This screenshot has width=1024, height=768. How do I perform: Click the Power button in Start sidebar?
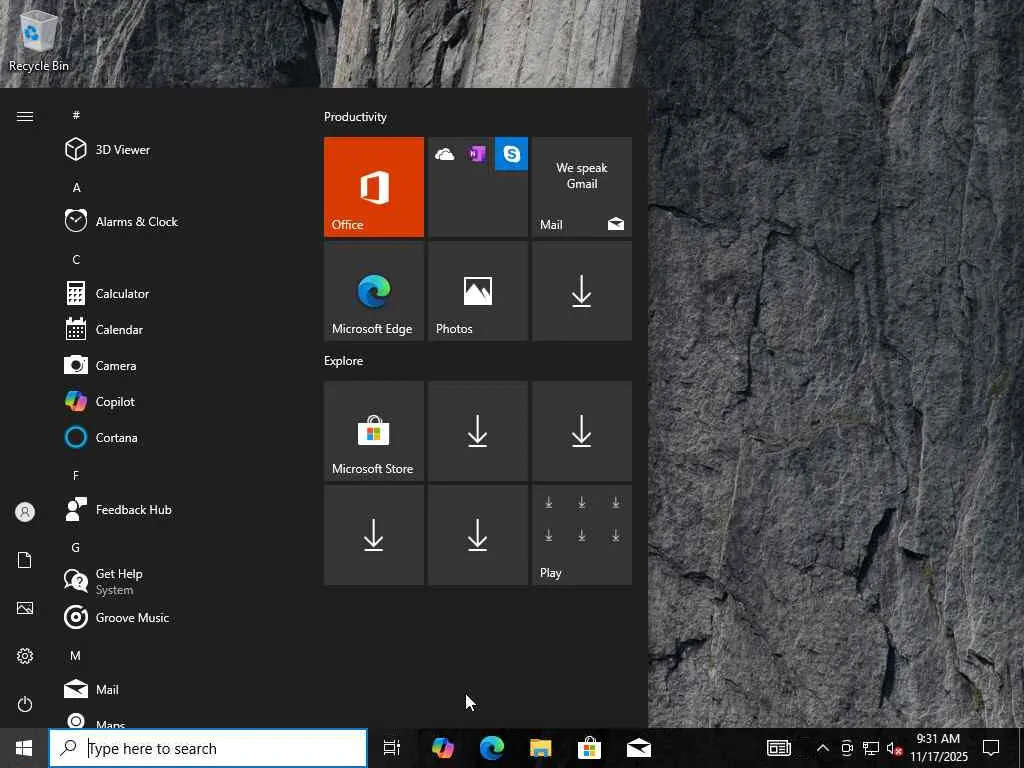(25, 704)
